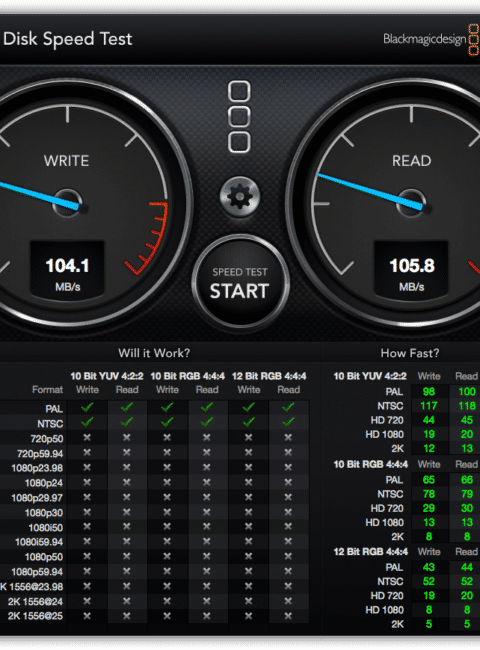Click 10 Bit YUV NTSC read value 118
The height and width of the screenshot is (650, 480).
pos(467,405)
